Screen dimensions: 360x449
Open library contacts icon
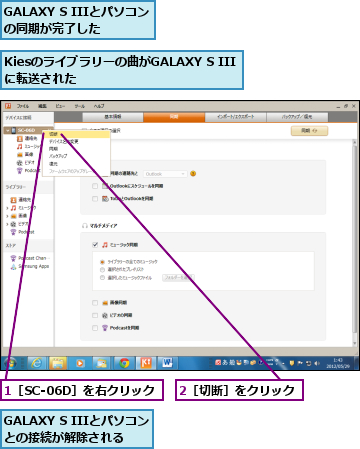(x=13, y=200)
